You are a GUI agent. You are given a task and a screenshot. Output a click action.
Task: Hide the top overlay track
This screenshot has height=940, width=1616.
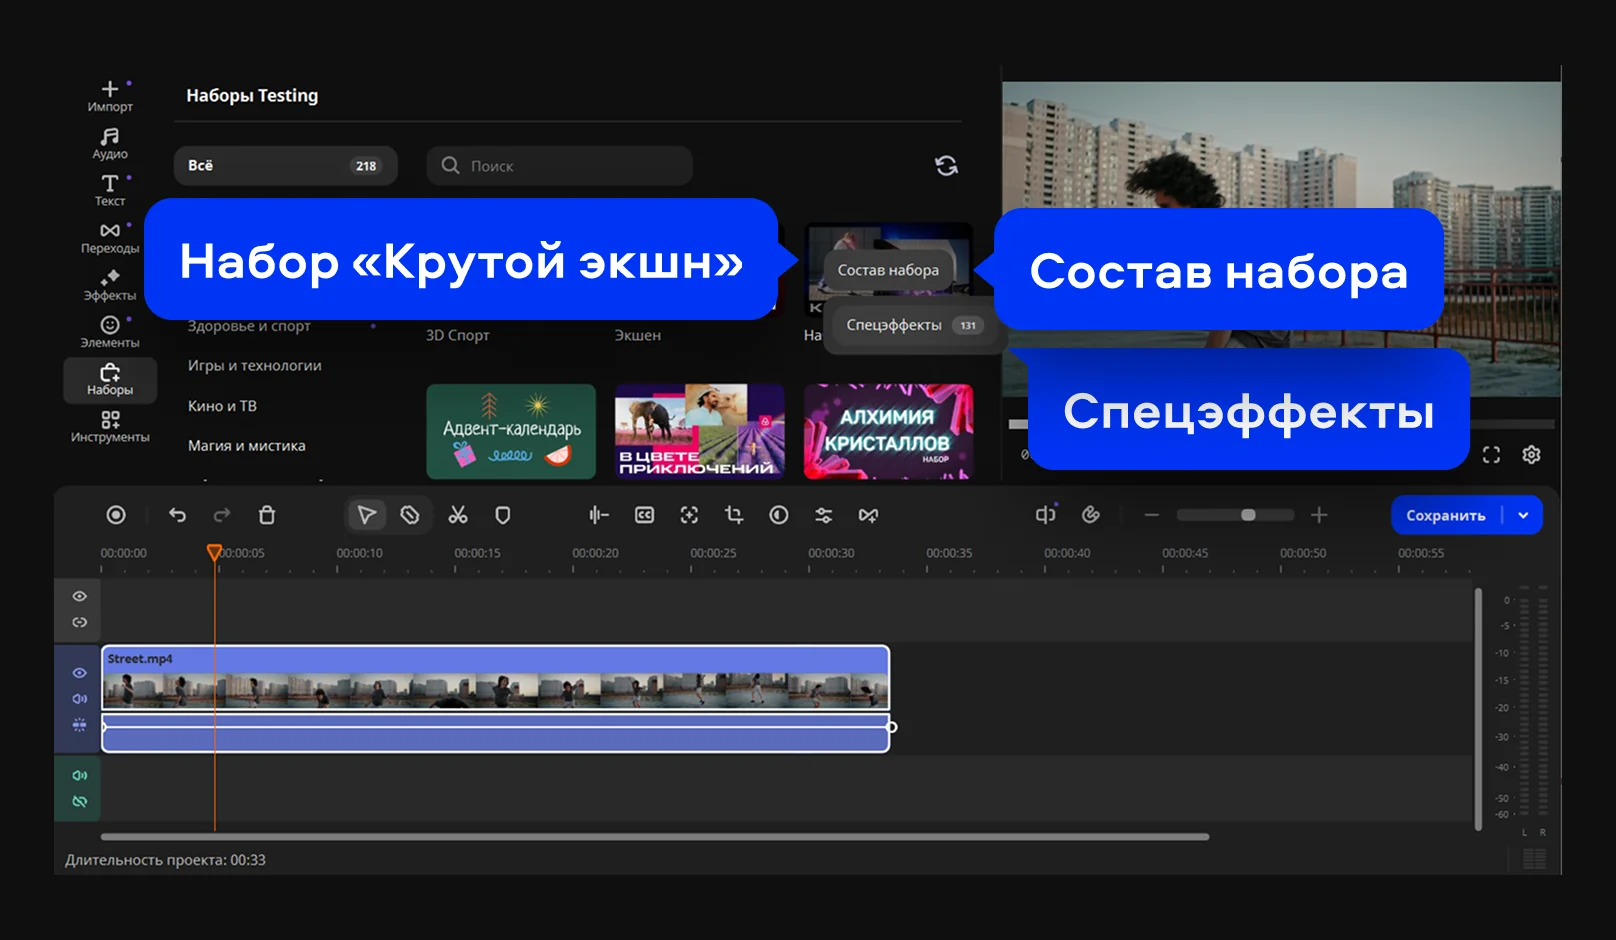click(x=80, y=596)
